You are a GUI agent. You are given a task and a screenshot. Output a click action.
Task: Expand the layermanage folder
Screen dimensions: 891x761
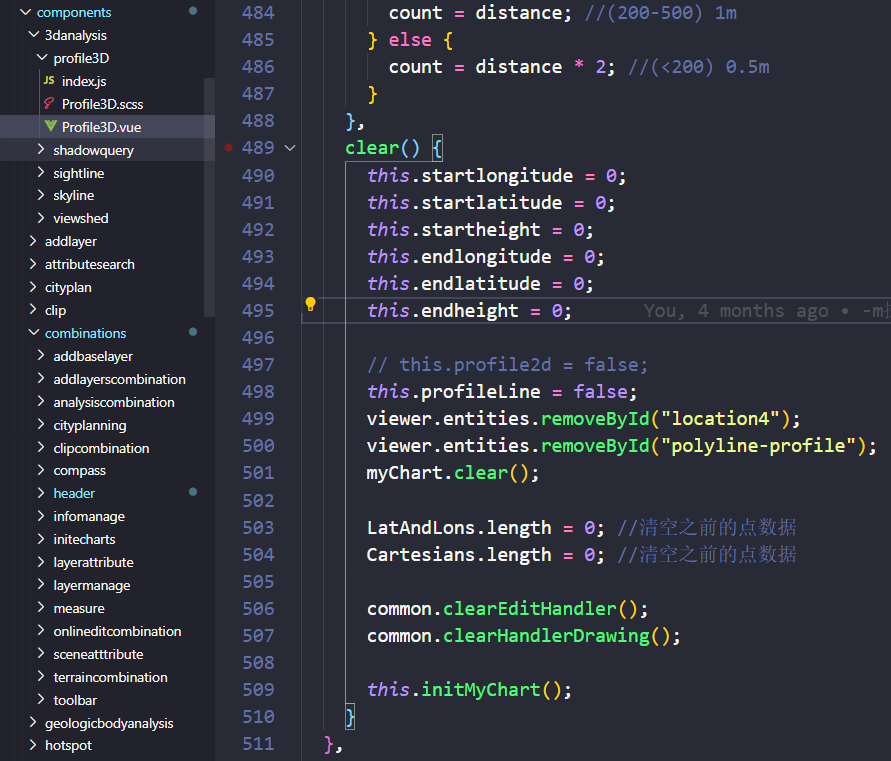(41, 585)
